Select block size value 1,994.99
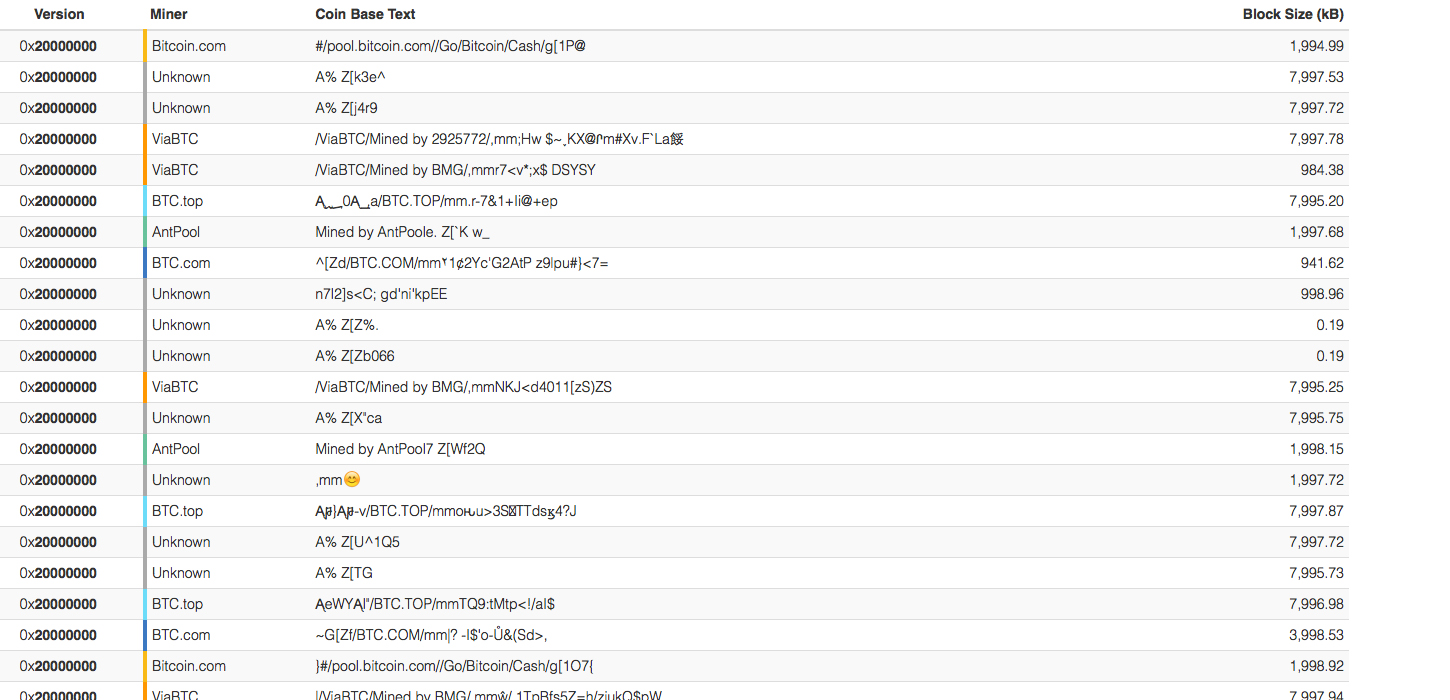This screenshot has height=700, width=1450. [x=1316, y=46]
